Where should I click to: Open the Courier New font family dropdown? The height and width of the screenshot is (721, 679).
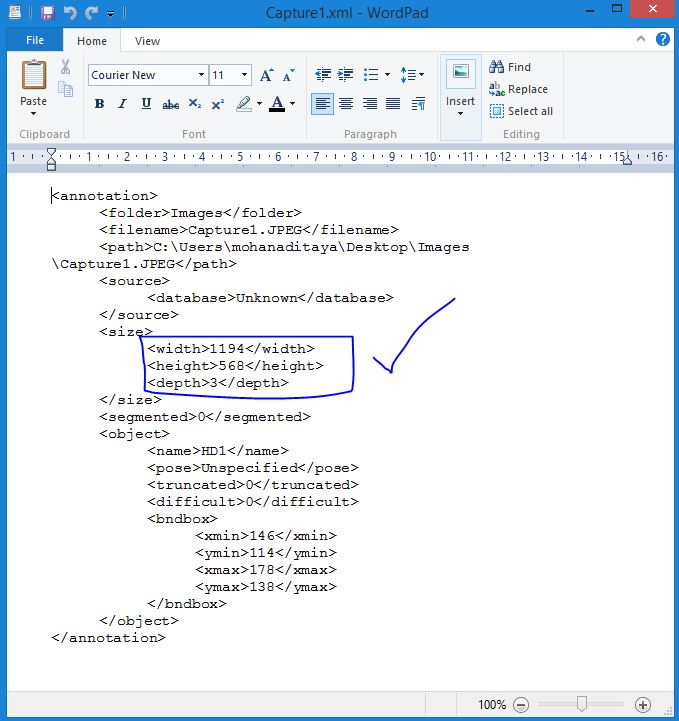[201, 75]
